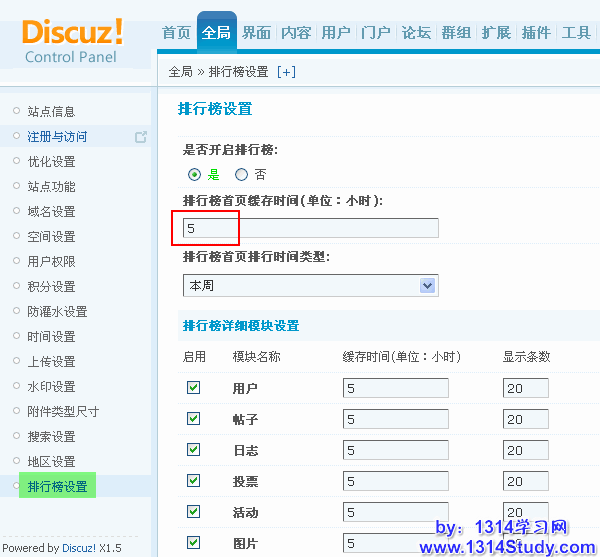Open 站点信息 in the sidebar
The width and height of the screenshot is (600, 557).
click(51, 112)
